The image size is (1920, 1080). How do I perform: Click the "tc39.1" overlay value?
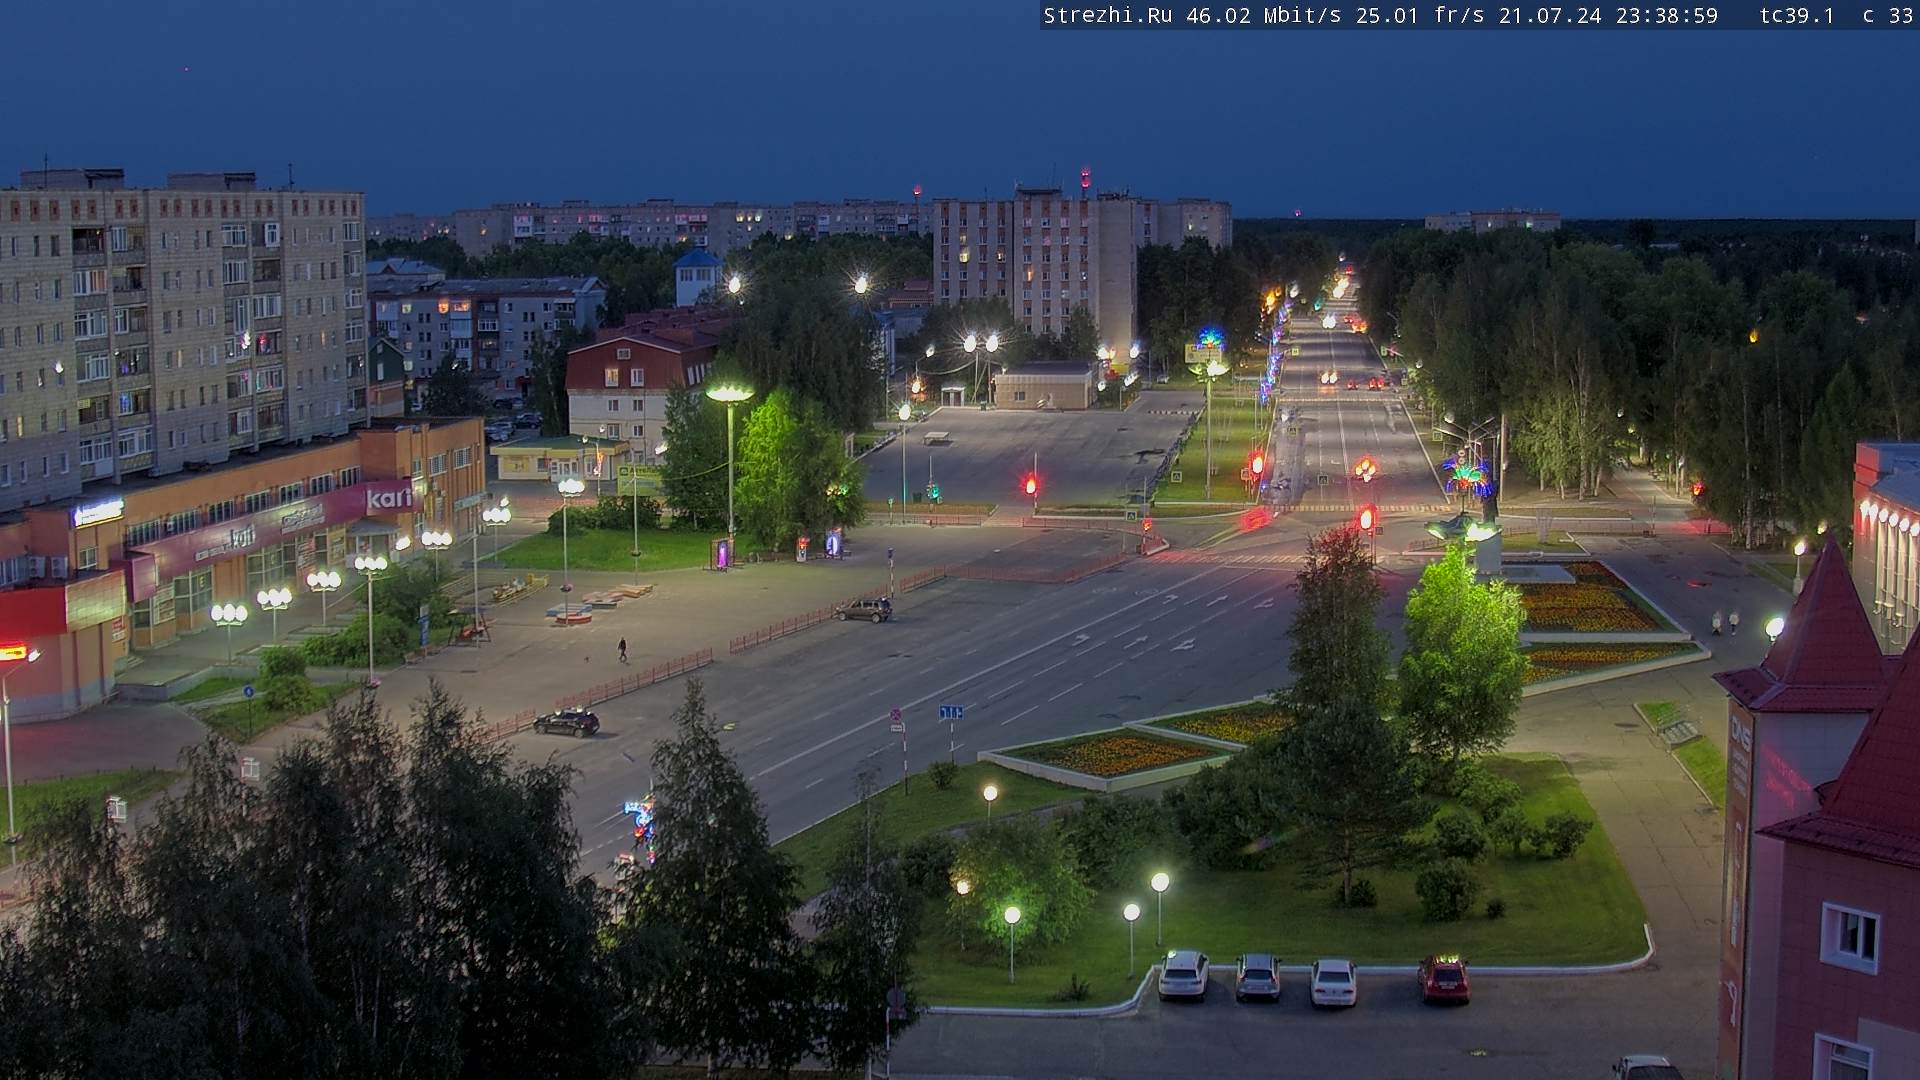pyautogui.click(x=1797, y=16)
